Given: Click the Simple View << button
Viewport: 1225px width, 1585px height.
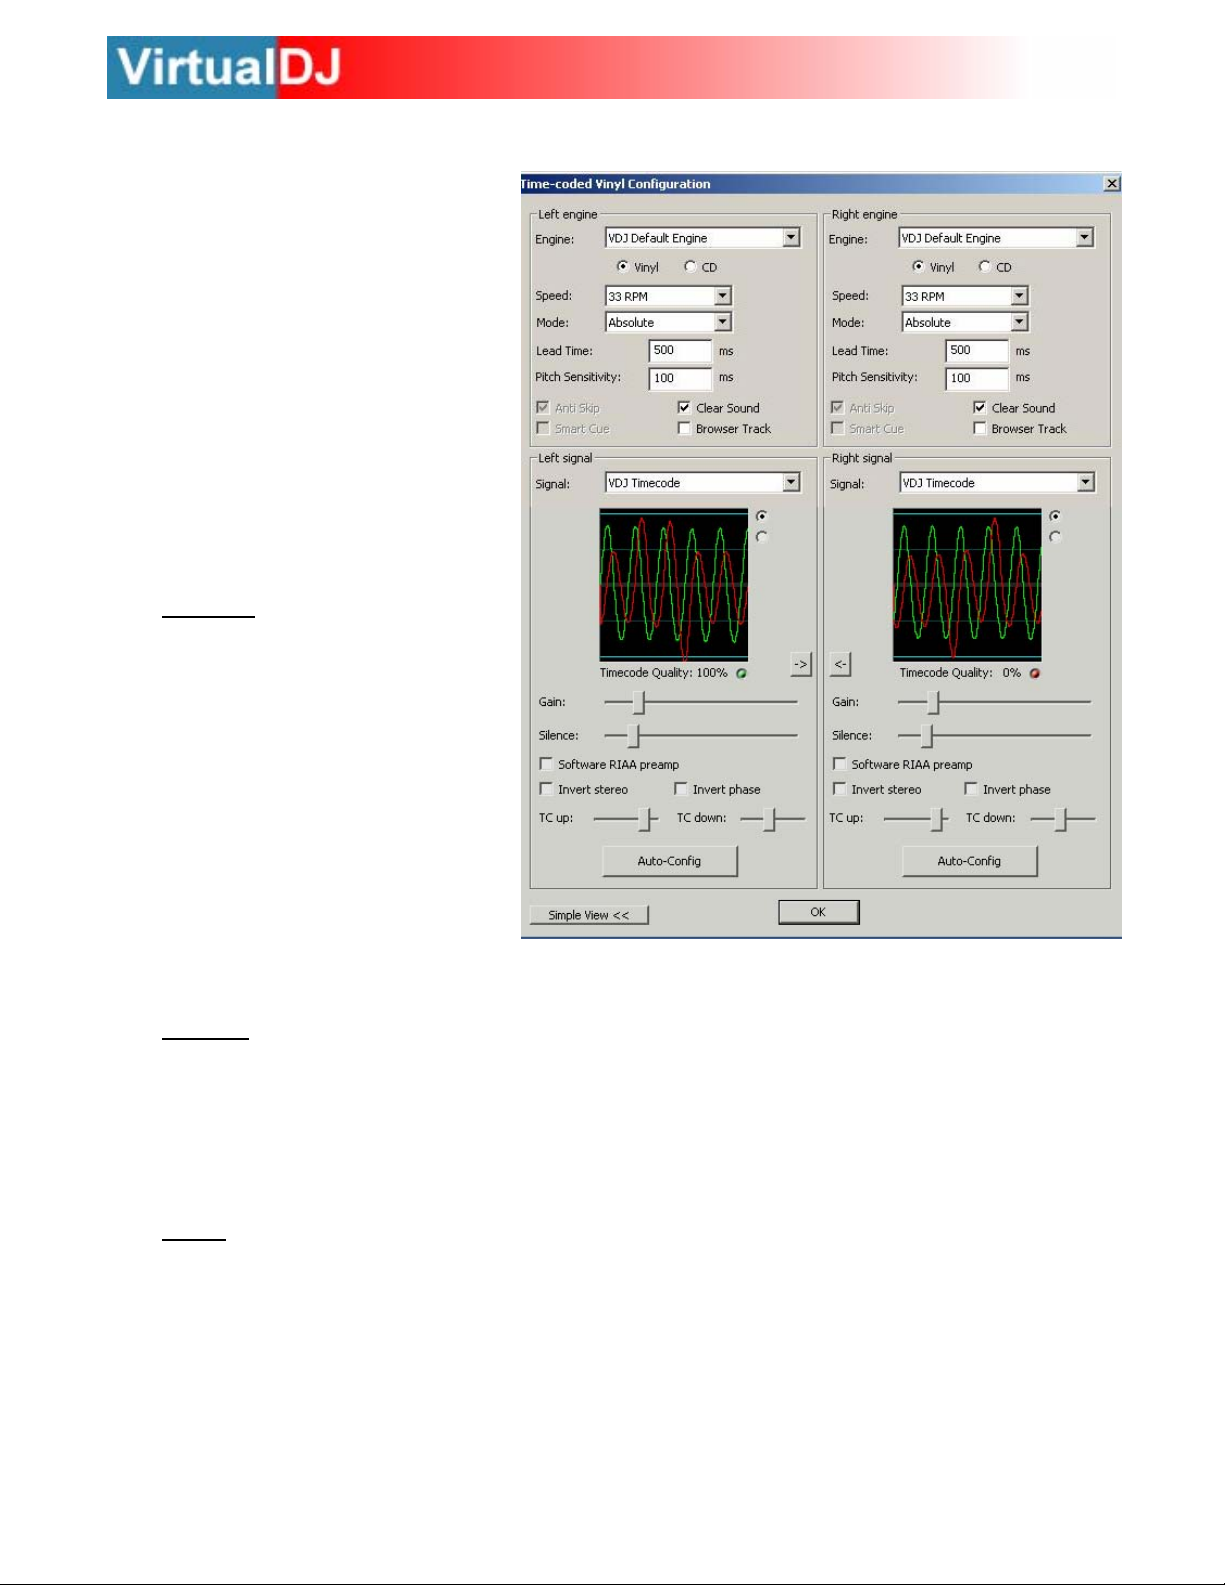Looking at the screenshot, I should tap(589, 915).
